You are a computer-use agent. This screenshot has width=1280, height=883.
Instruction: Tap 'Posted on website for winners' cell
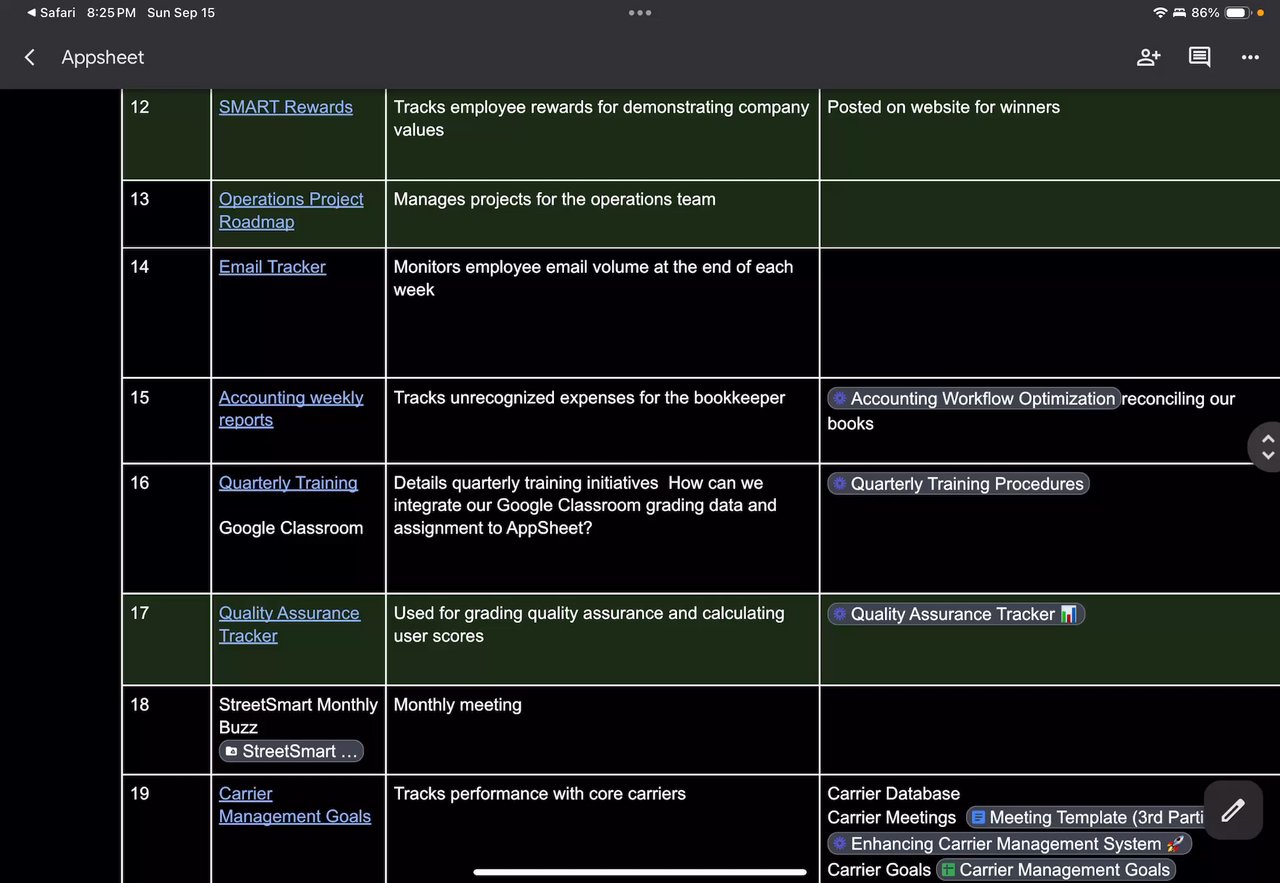pos(1050,135)
